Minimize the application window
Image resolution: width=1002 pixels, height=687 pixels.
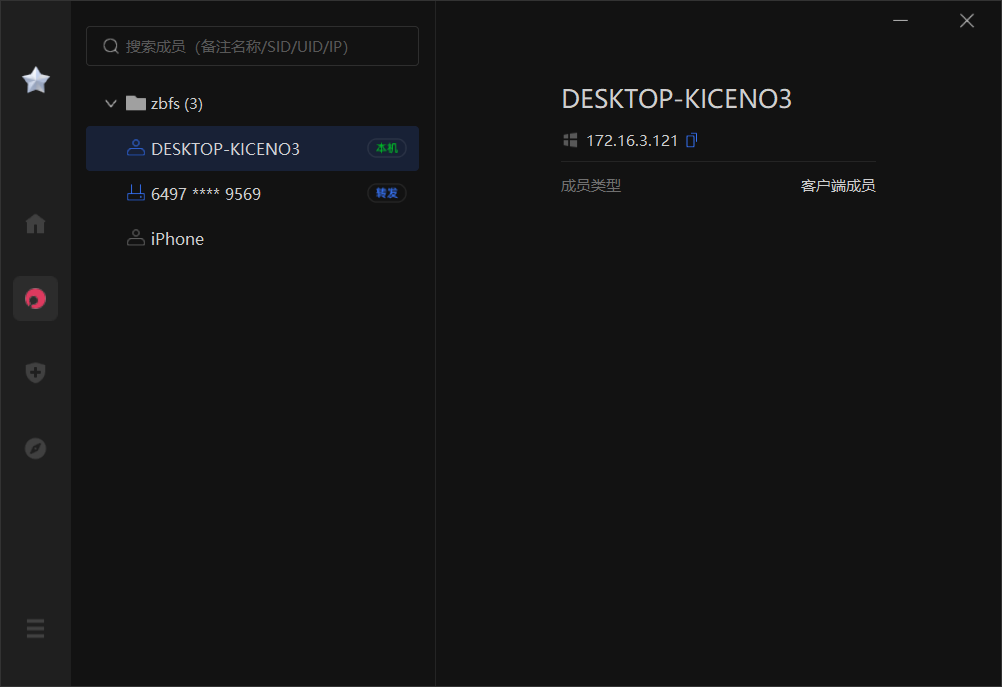901,21
